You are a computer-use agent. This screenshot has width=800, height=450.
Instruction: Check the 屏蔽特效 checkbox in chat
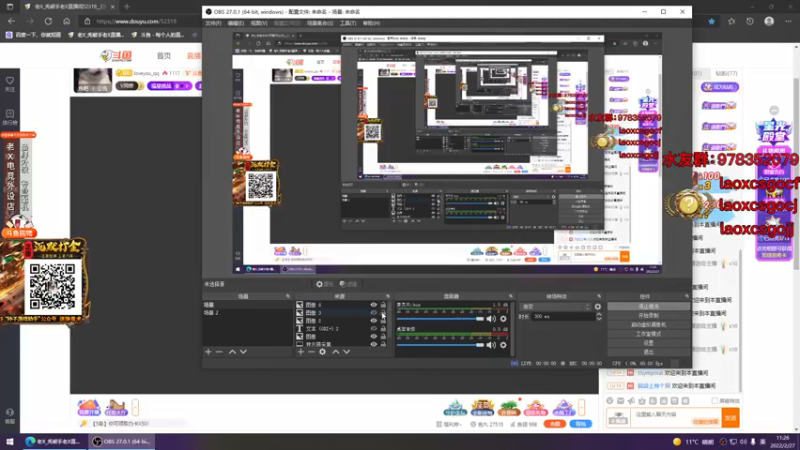click(x=714, y=401)
